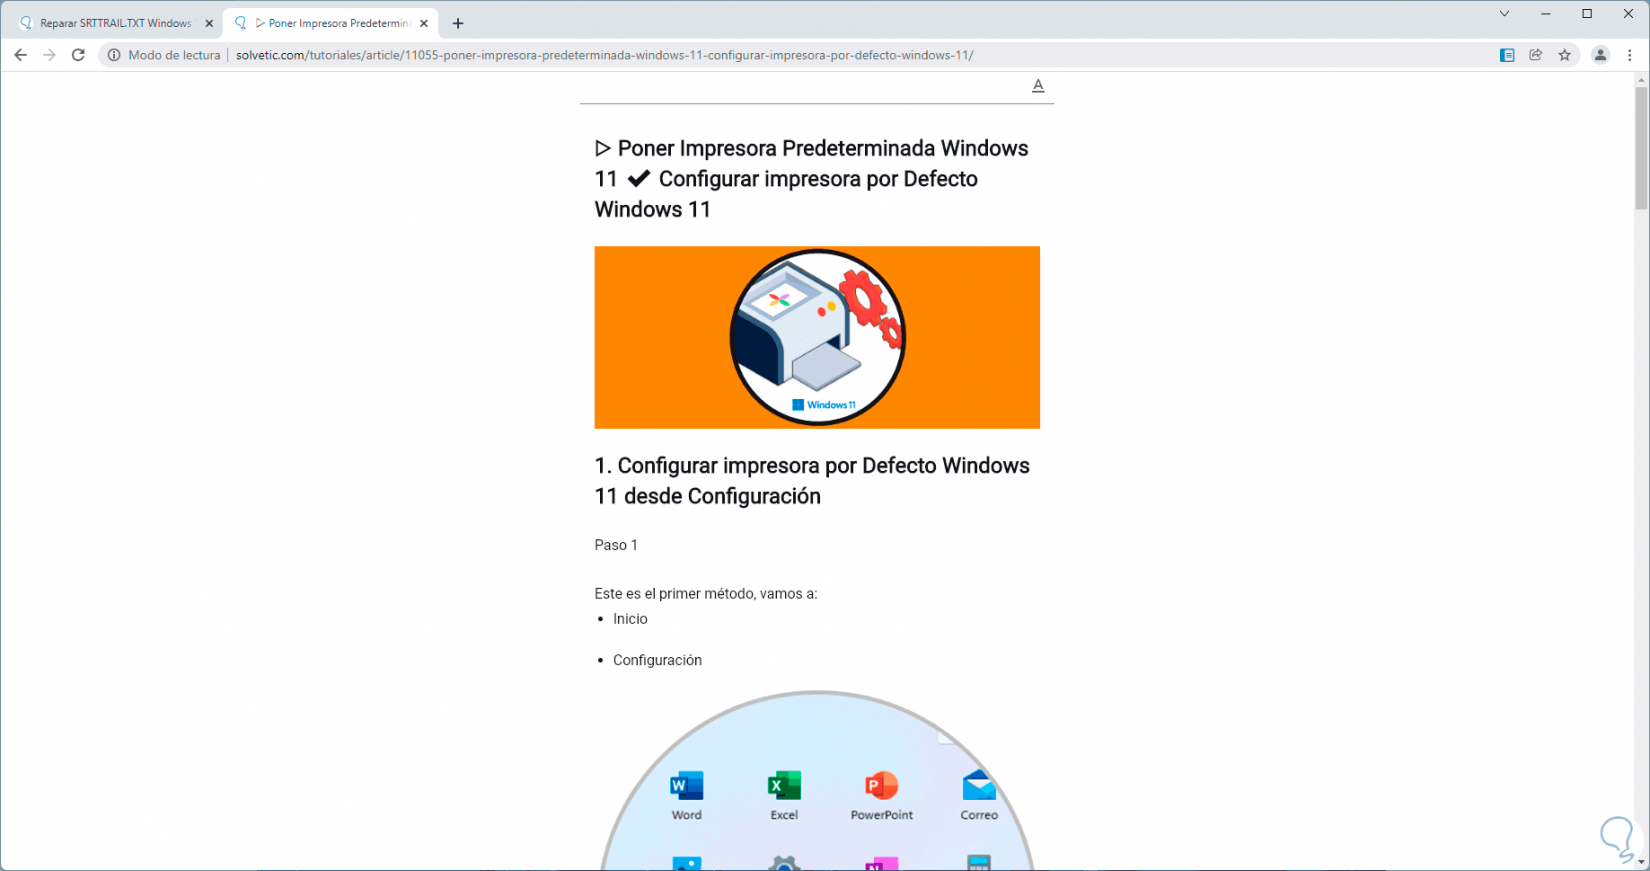Close the Poner Impresora Predeterminada tab
Screen dimensions: 1650x871
coord(424,23)
